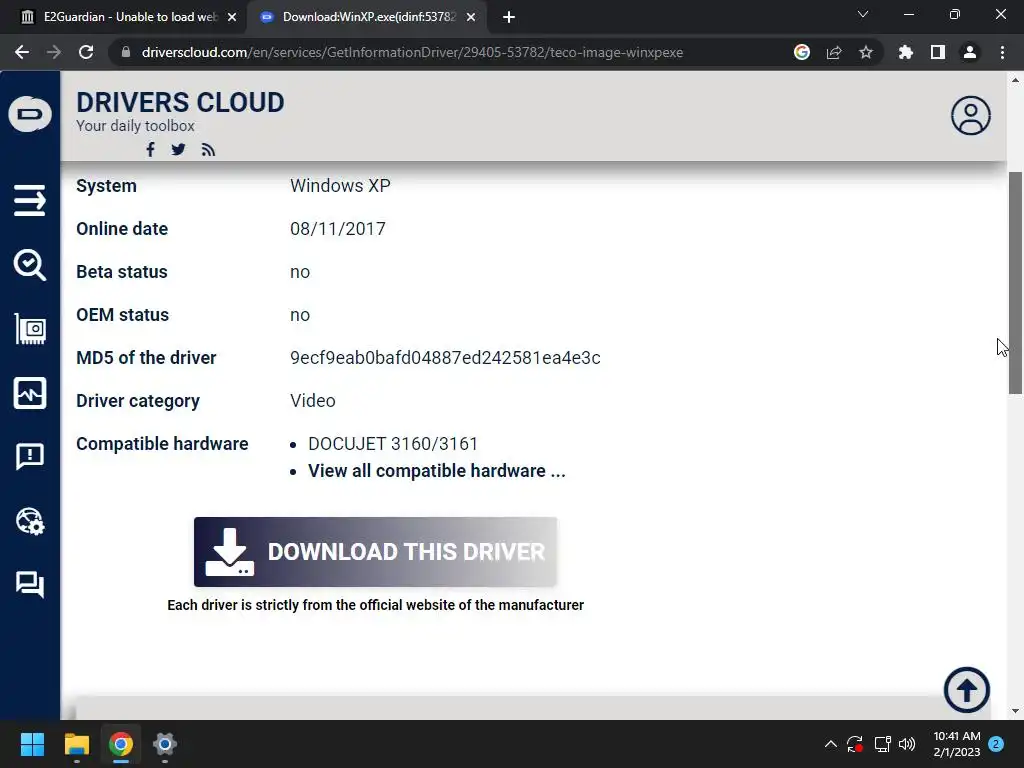
Task: Open the user account profile icon
Action: tap(970, 116)
